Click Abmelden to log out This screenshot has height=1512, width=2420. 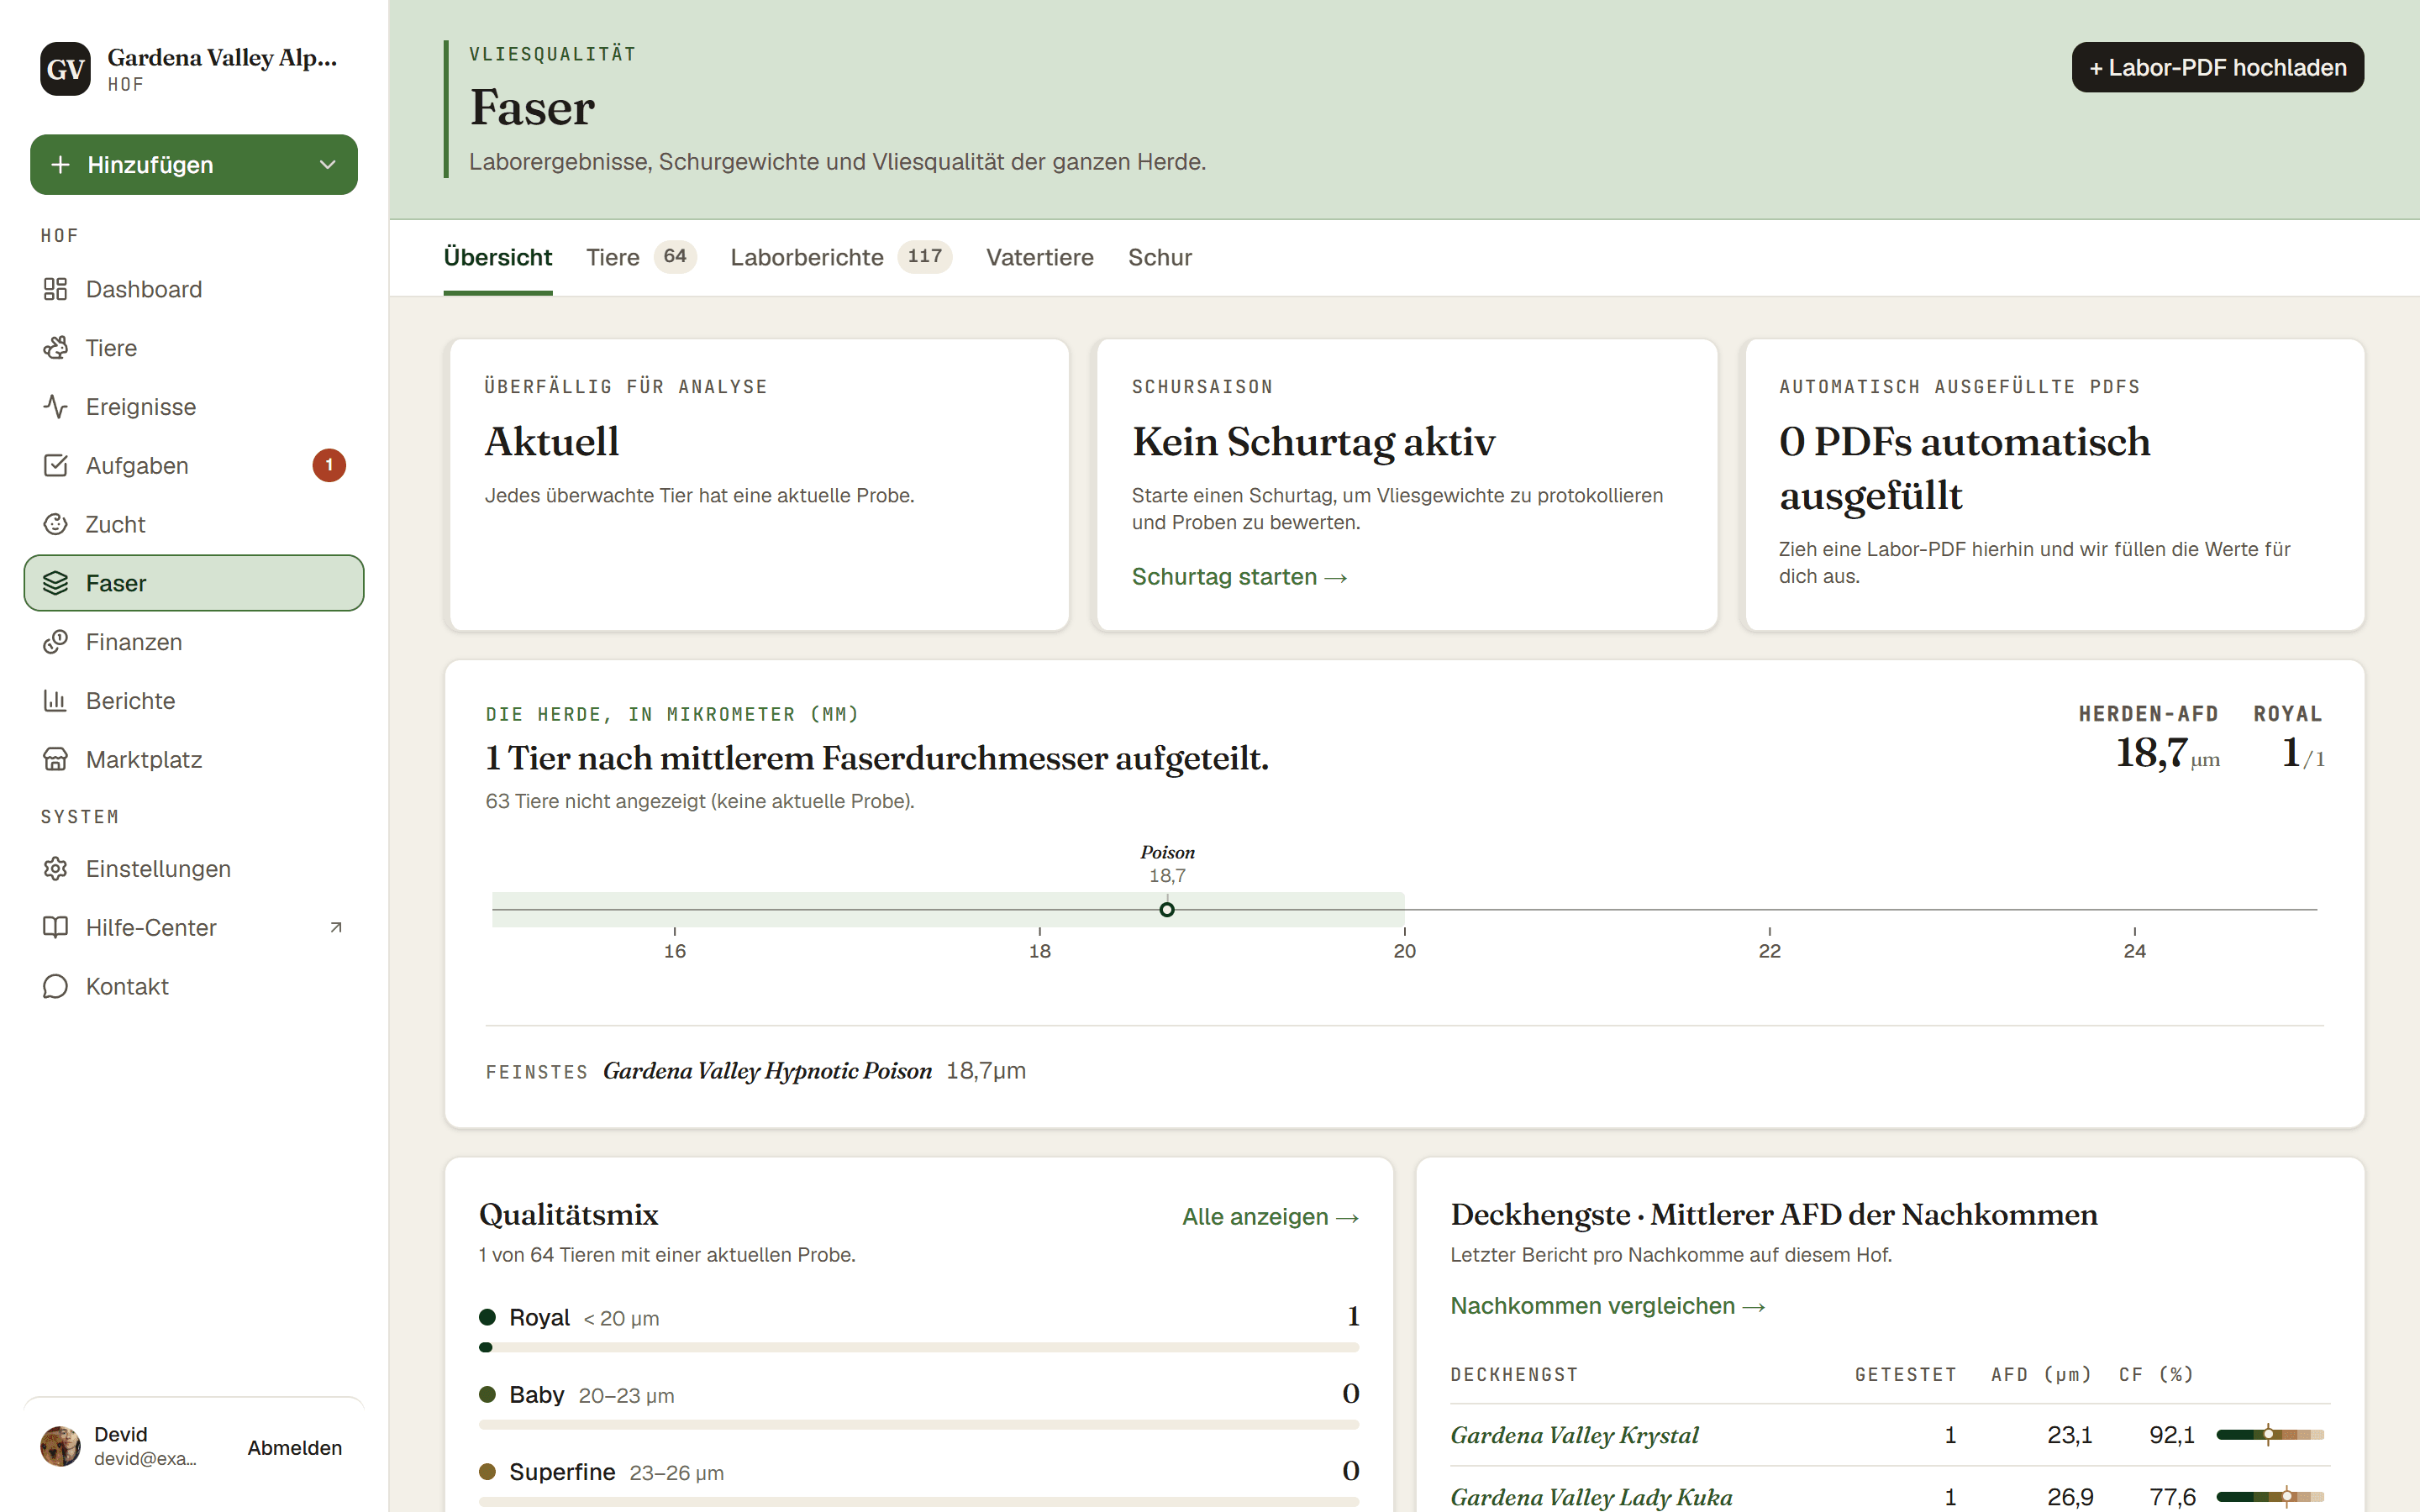point(294,1447)
